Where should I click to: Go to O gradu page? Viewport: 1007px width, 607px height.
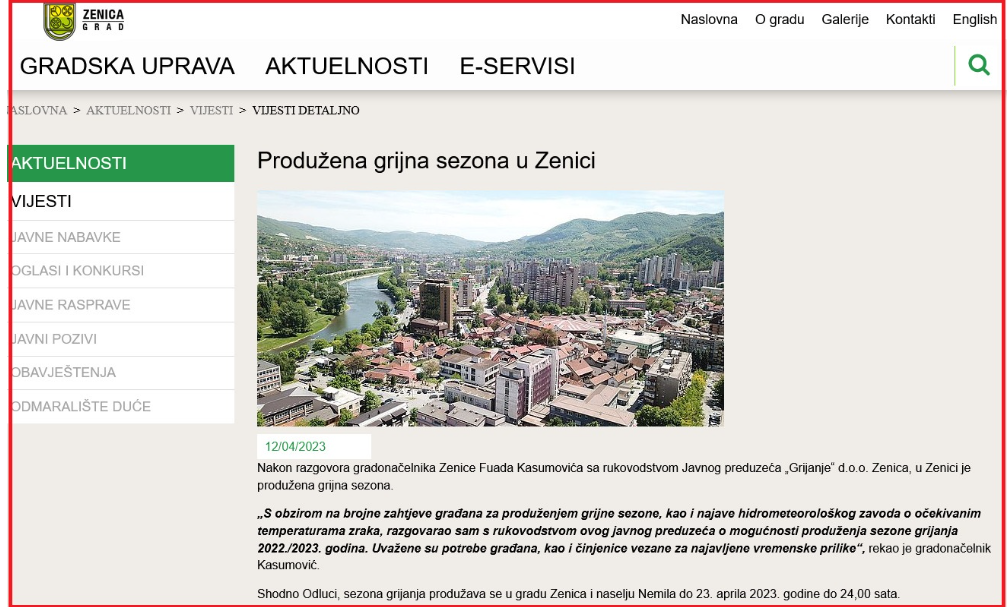point(779,19)
